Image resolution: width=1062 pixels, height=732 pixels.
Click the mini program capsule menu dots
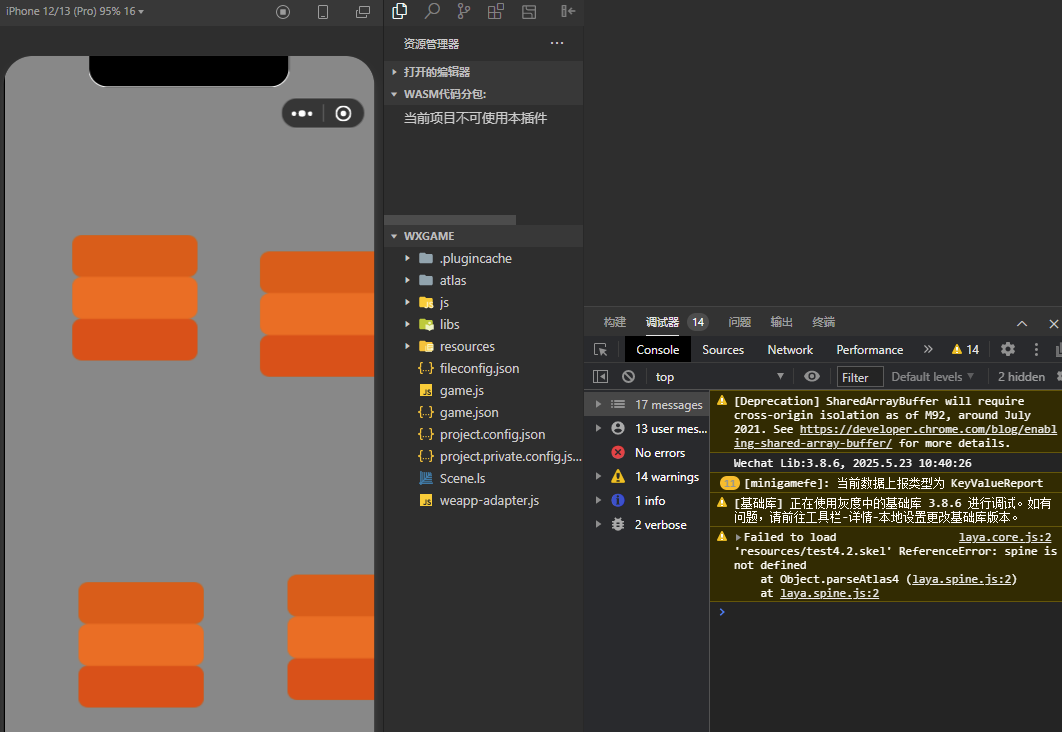point(302,114)
